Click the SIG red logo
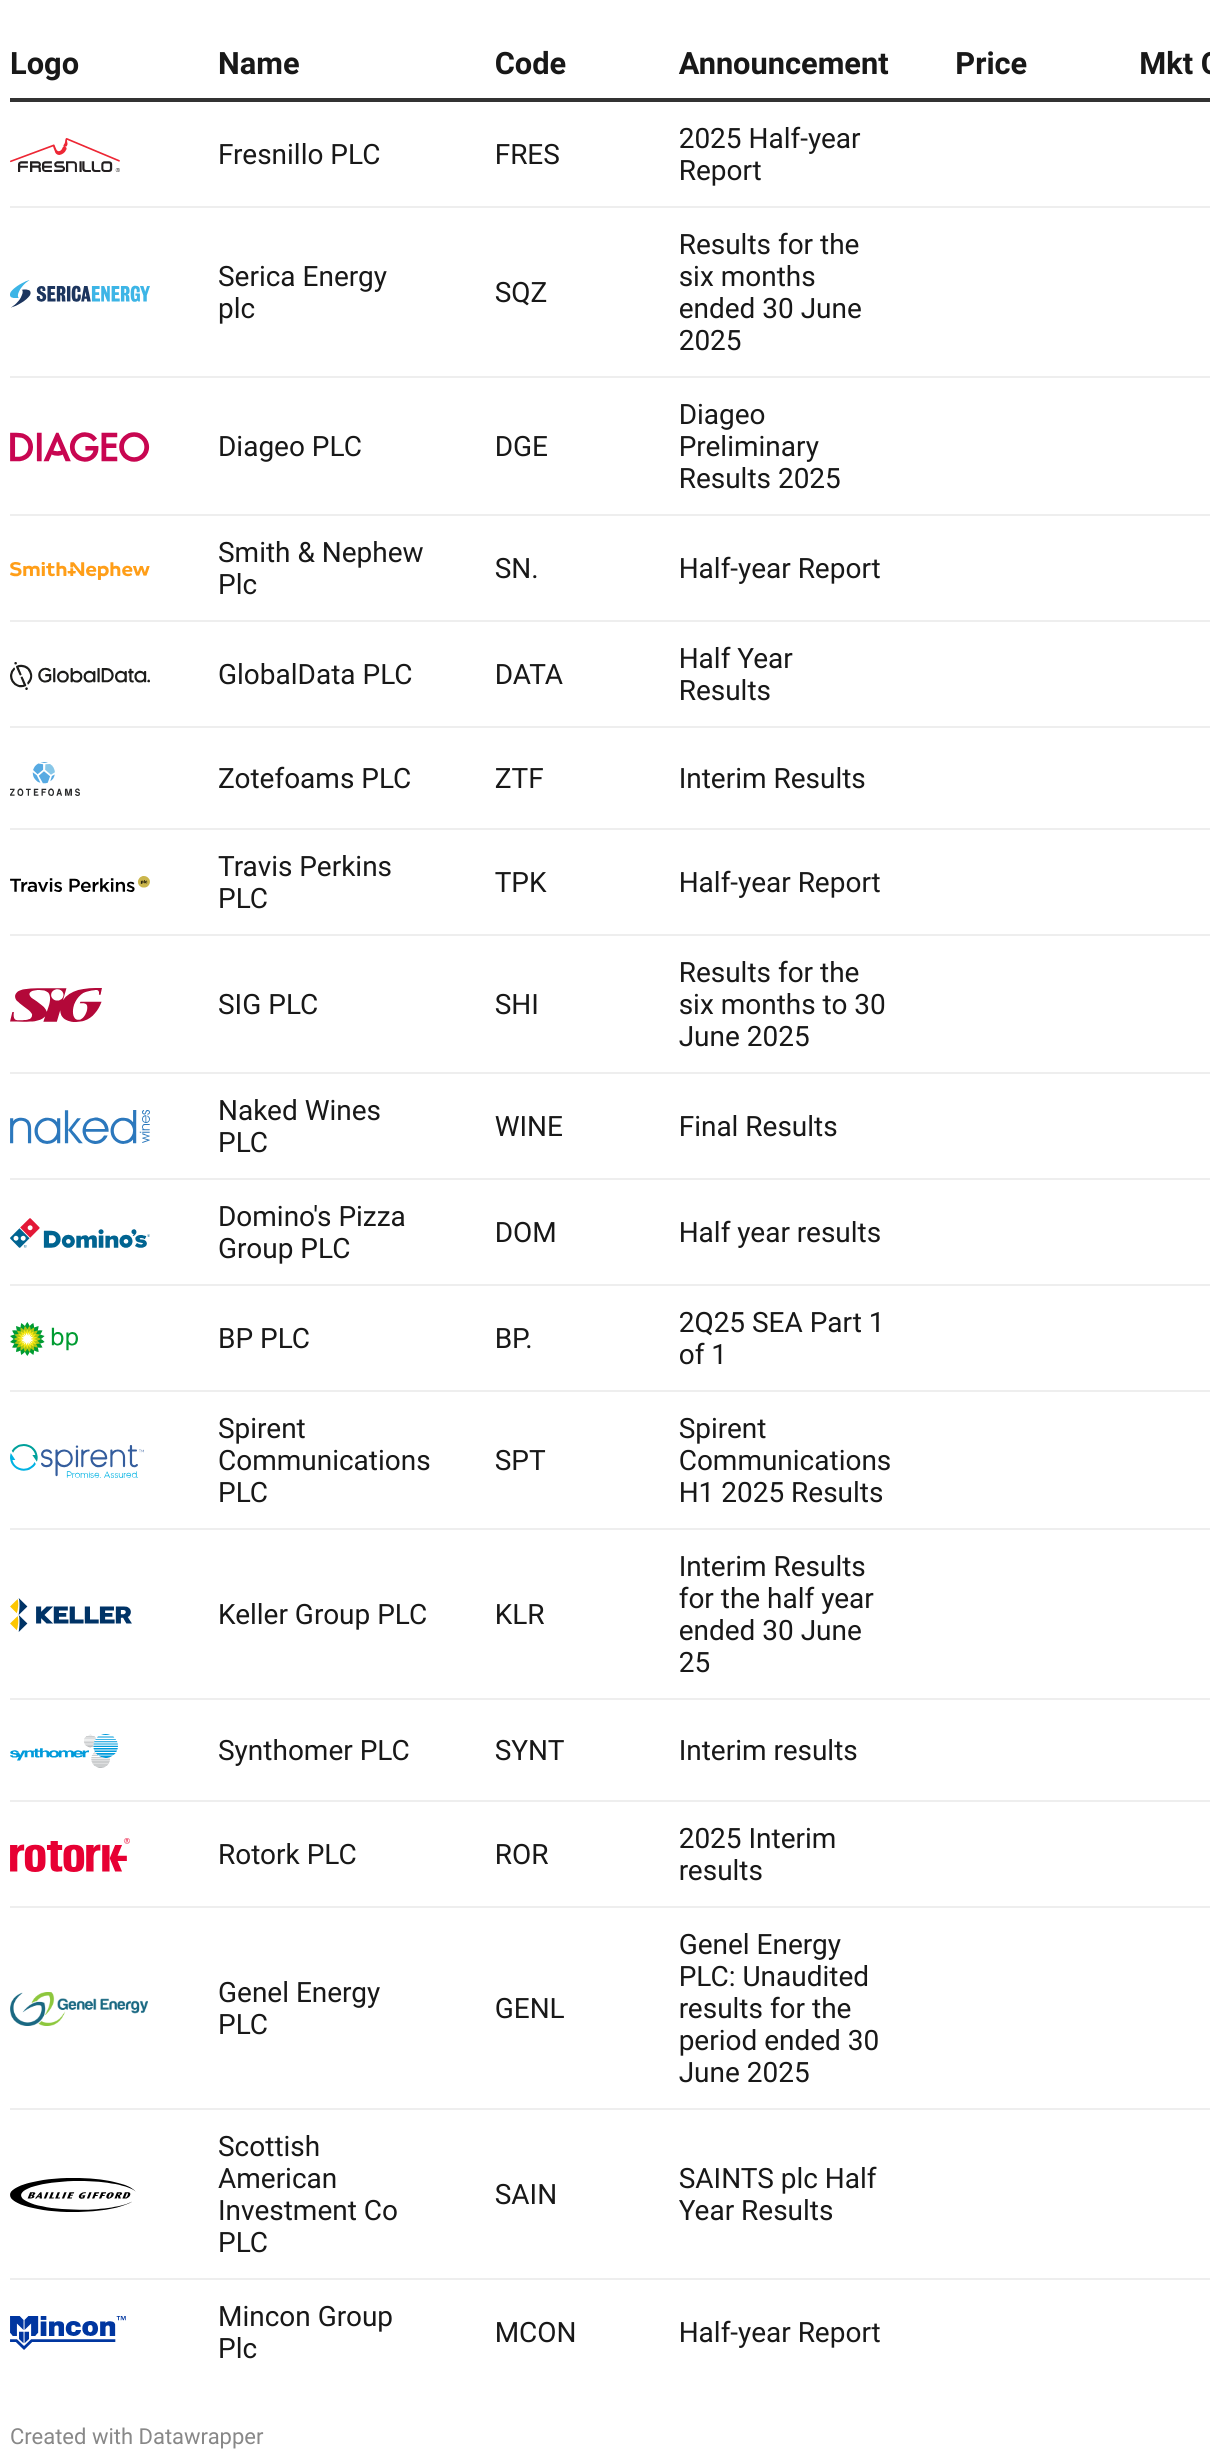 [56, 1005]
